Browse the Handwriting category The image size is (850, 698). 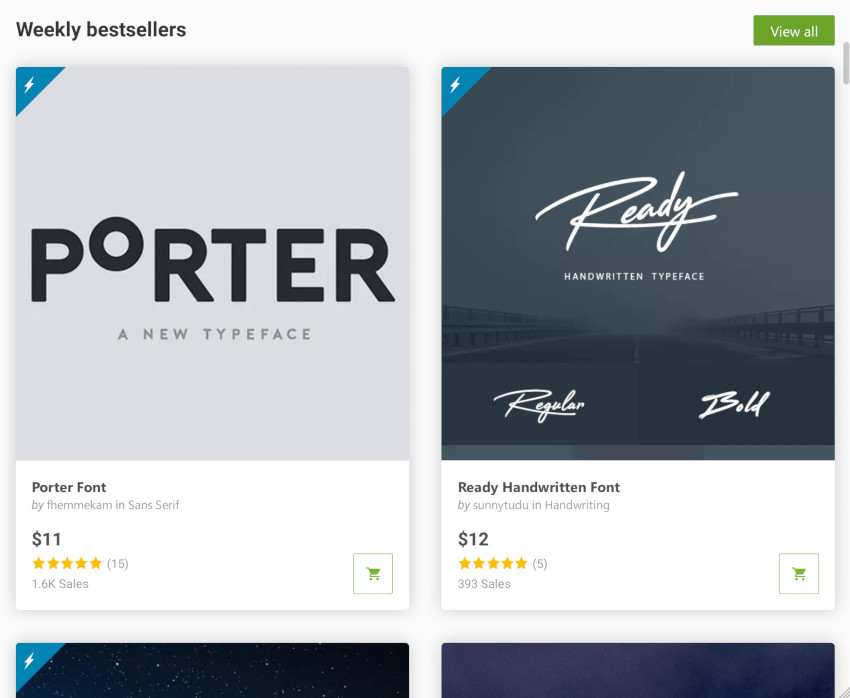click(x=577, y=505)
